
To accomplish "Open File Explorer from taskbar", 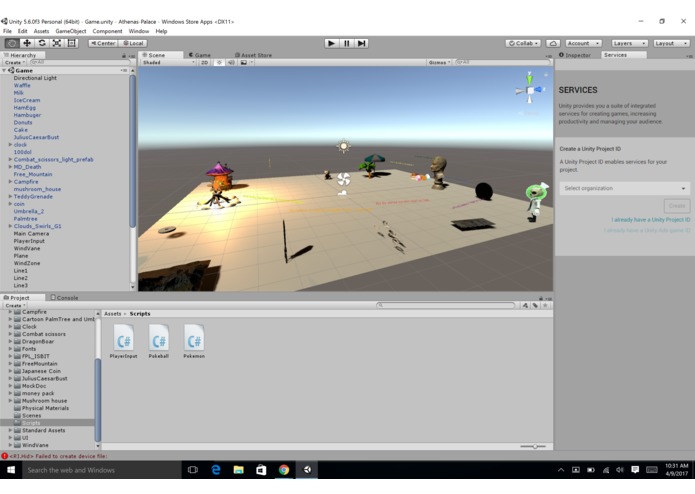I will pyautogui.click(x=238, y=470).
